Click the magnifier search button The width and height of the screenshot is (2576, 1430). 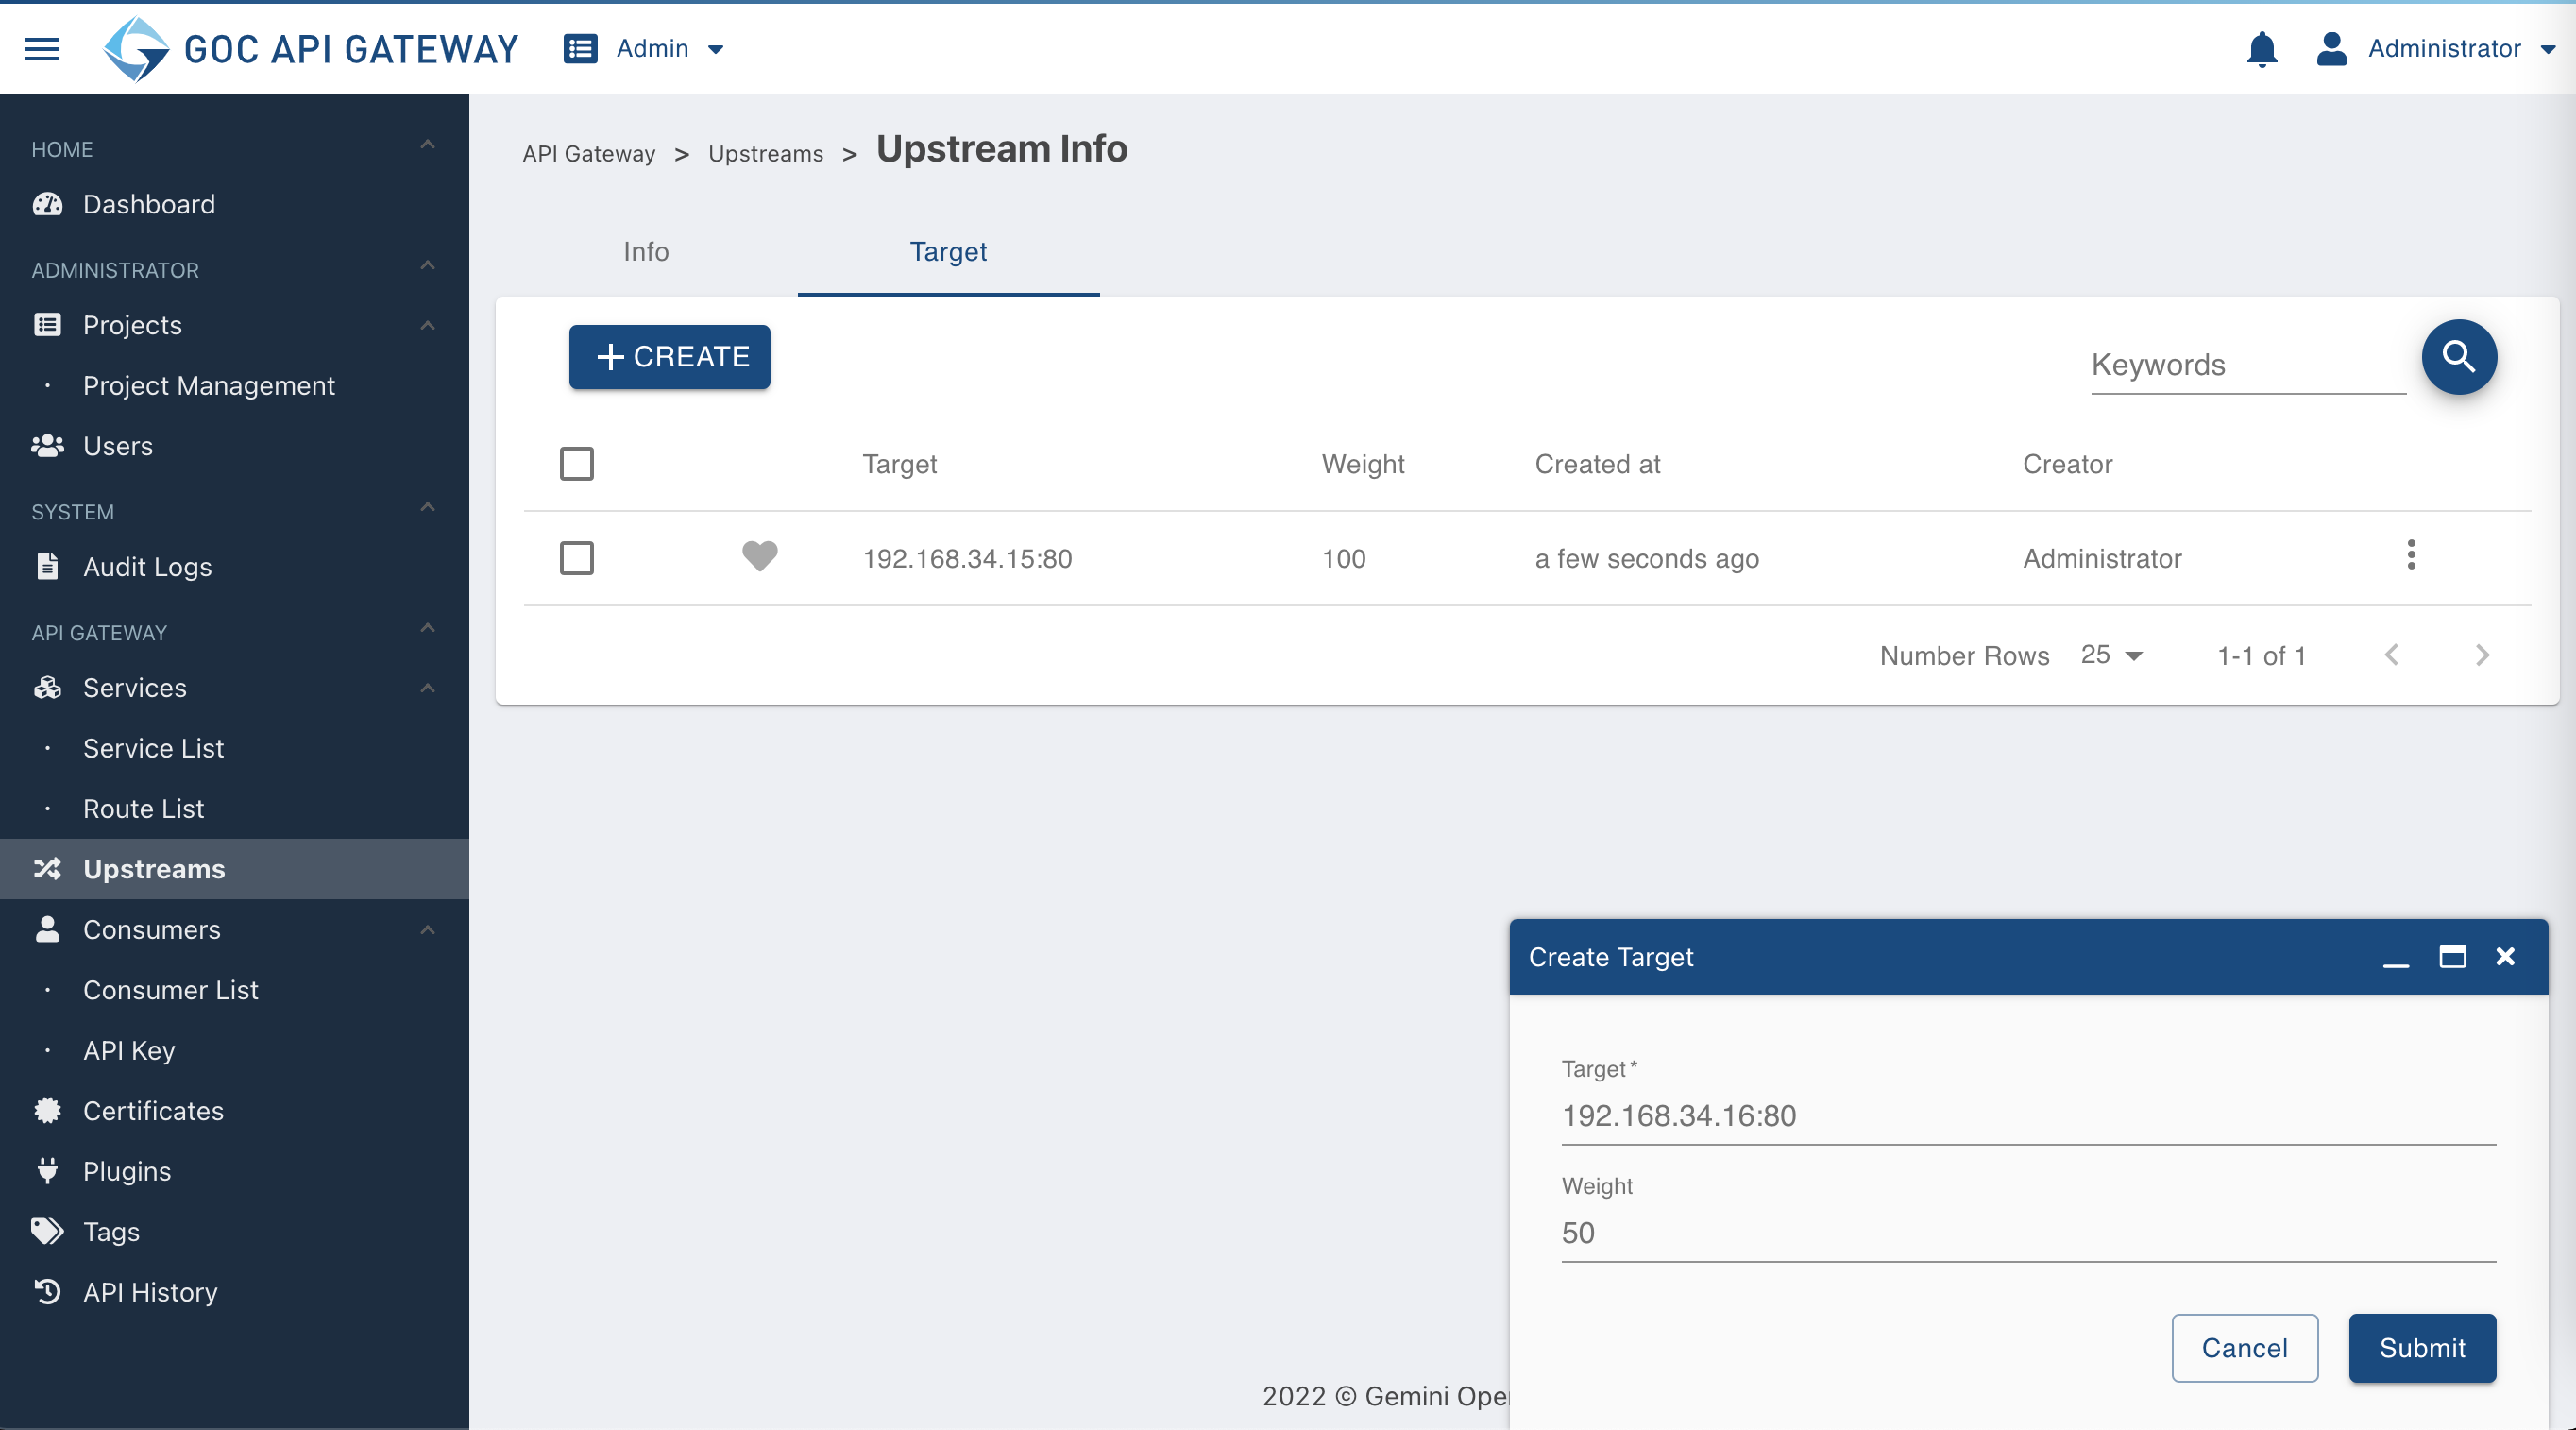[x=2458, y=357]
